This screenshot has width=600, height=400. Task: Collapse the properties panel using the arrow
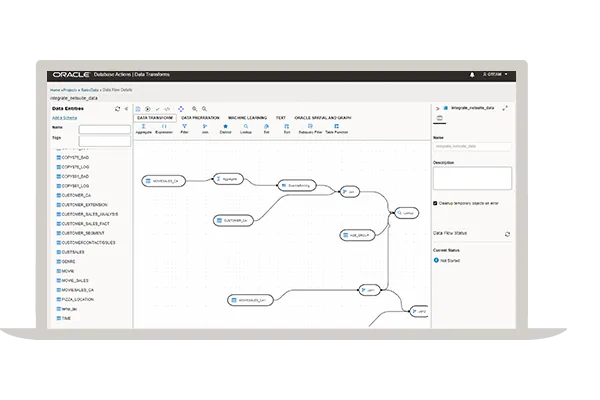point(436,107)
